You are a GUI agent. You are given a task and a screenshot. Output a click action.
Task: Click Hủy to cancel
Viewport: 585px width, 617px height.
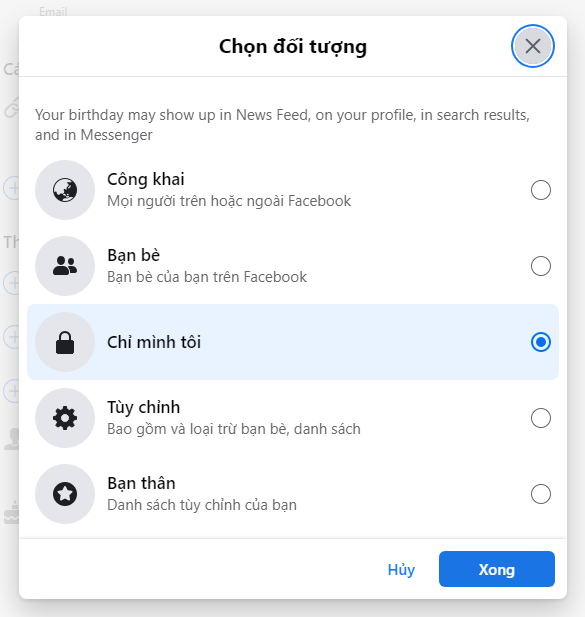(x=401, y=569)
